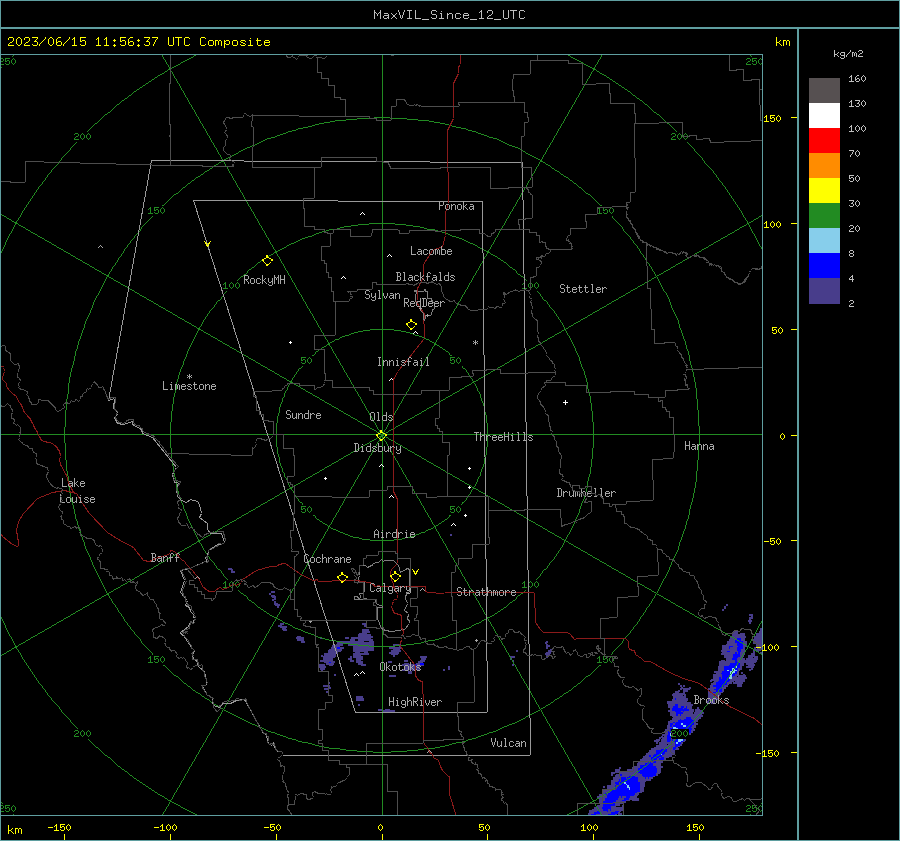
Task: Click the asterisk marker above Limestone
Action: point(189,377)
